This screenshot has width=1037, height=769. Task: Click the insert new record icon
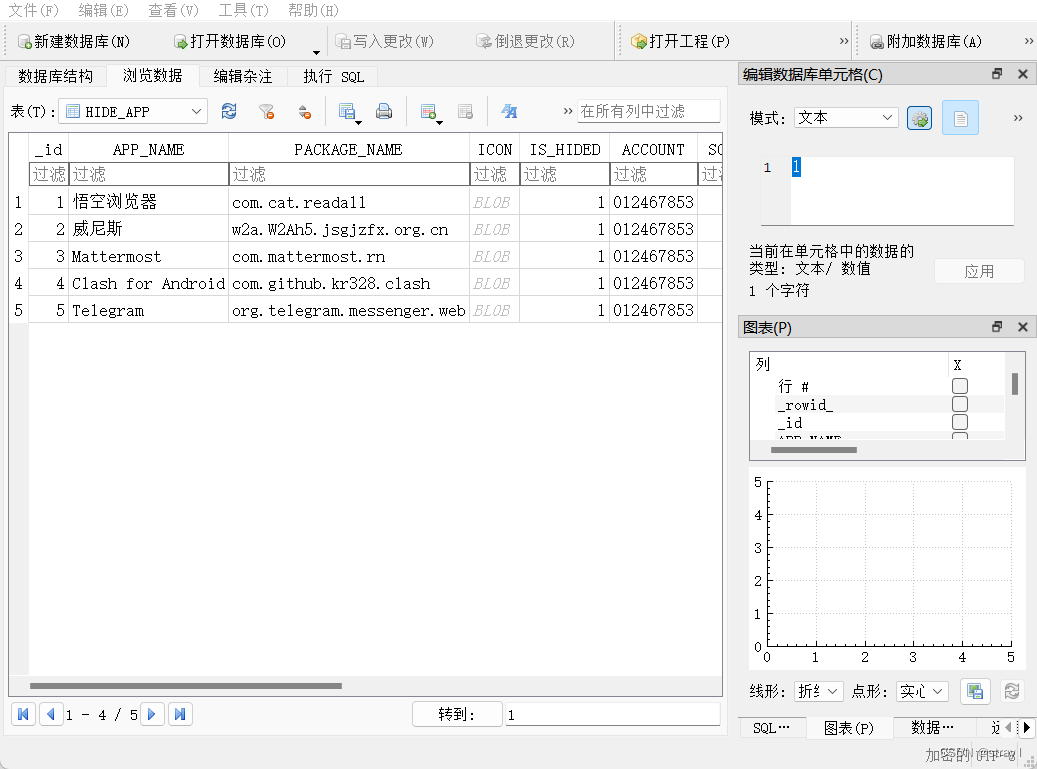click(x=430, y=112)
